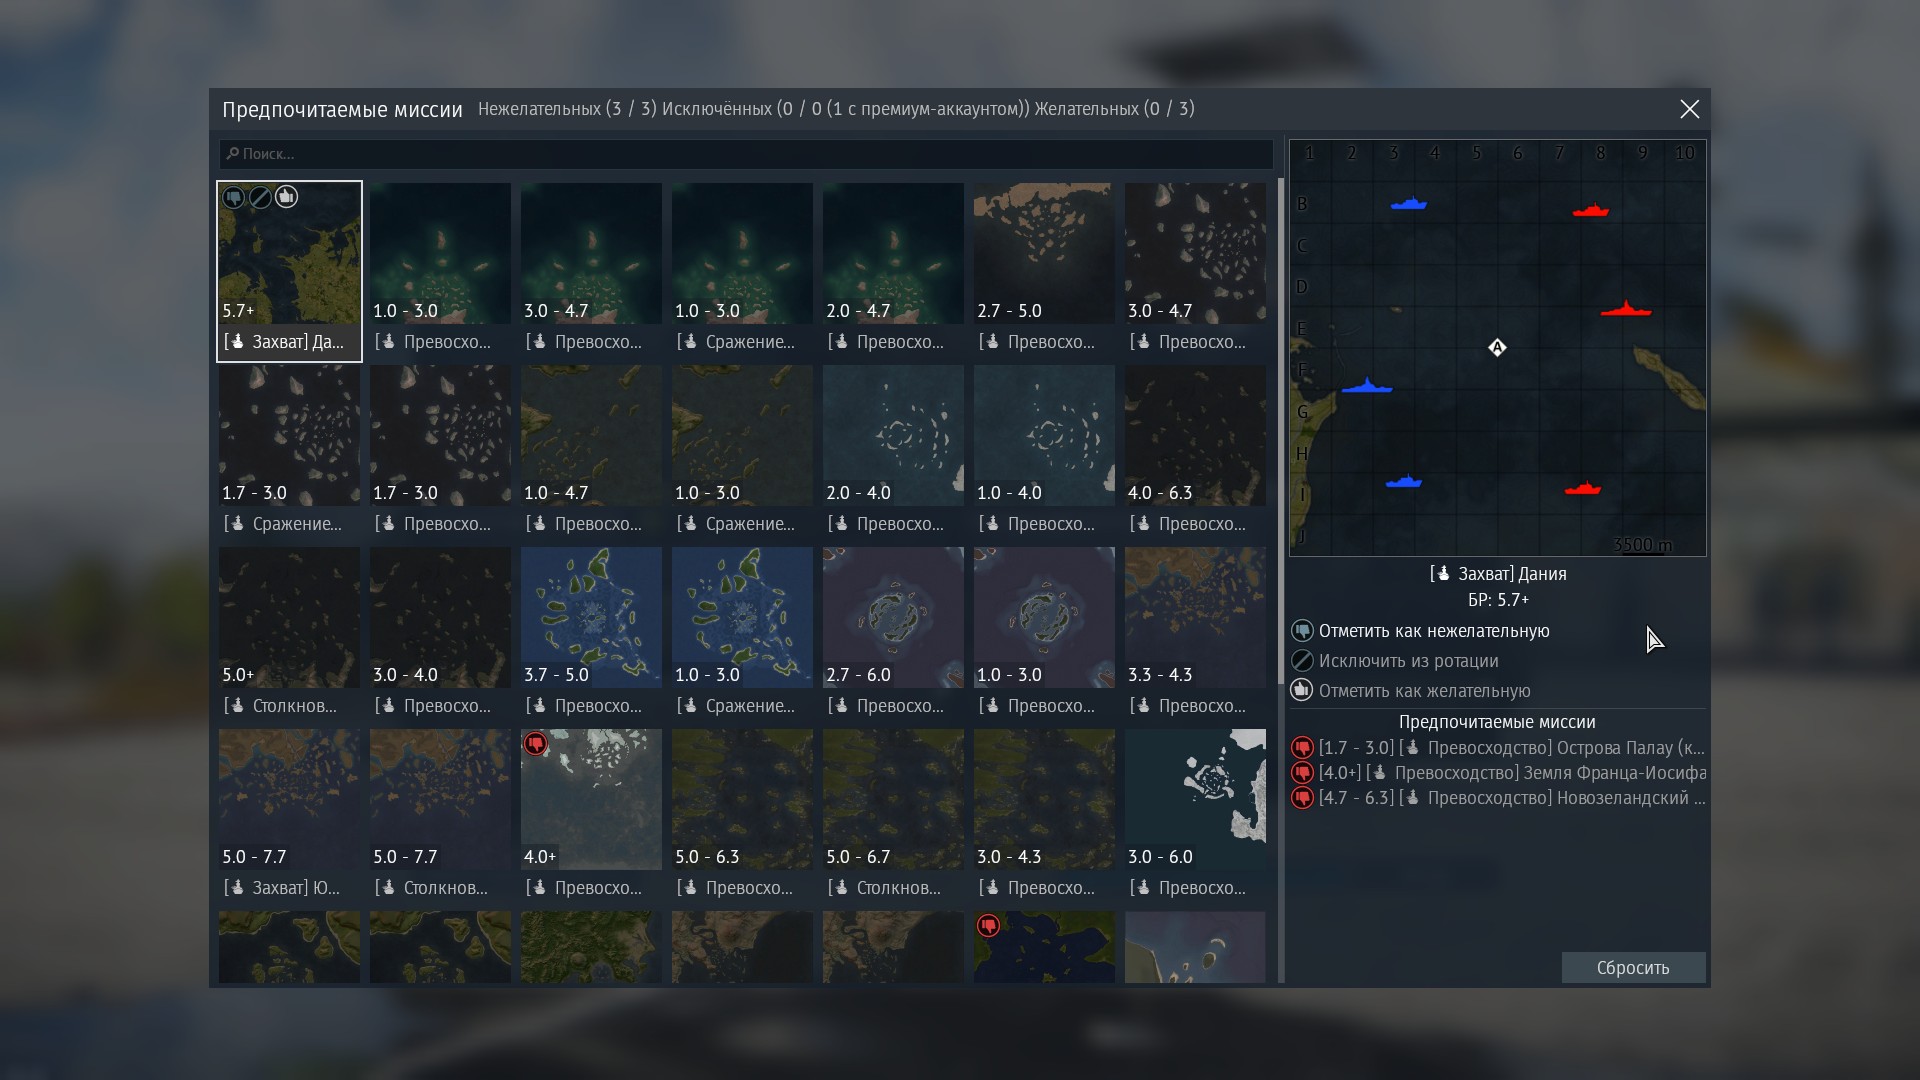Close the Предпочитаемые миссии window

pos(1689,109)
